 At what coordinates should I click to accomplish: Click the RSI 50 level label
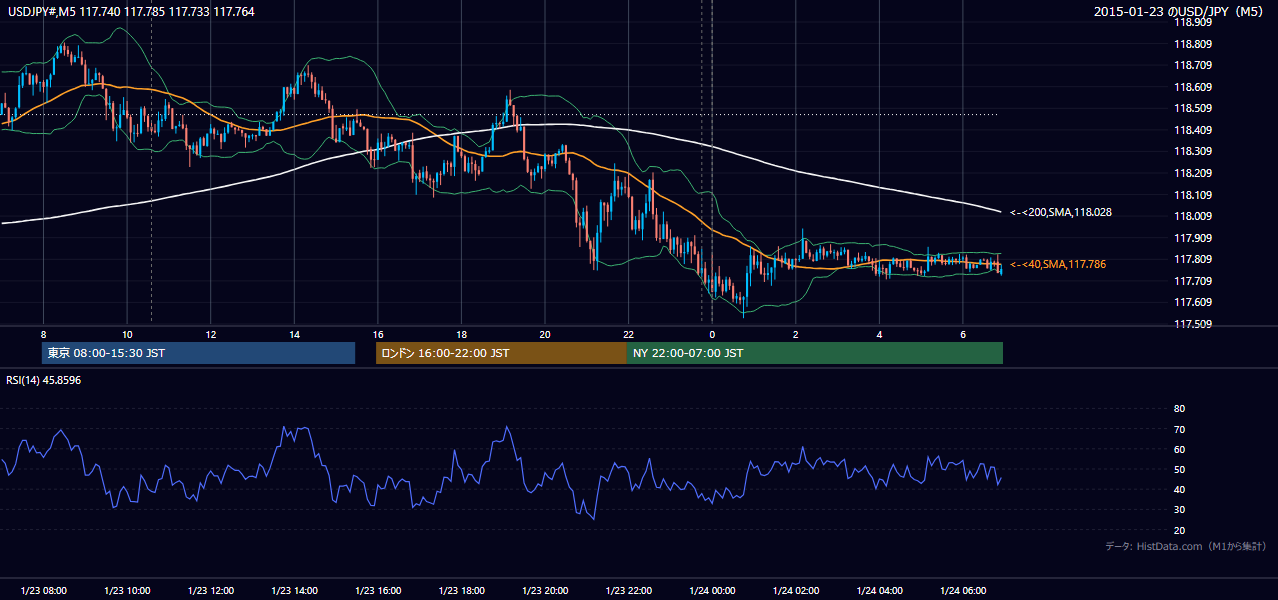click(x=1179, y=469)
